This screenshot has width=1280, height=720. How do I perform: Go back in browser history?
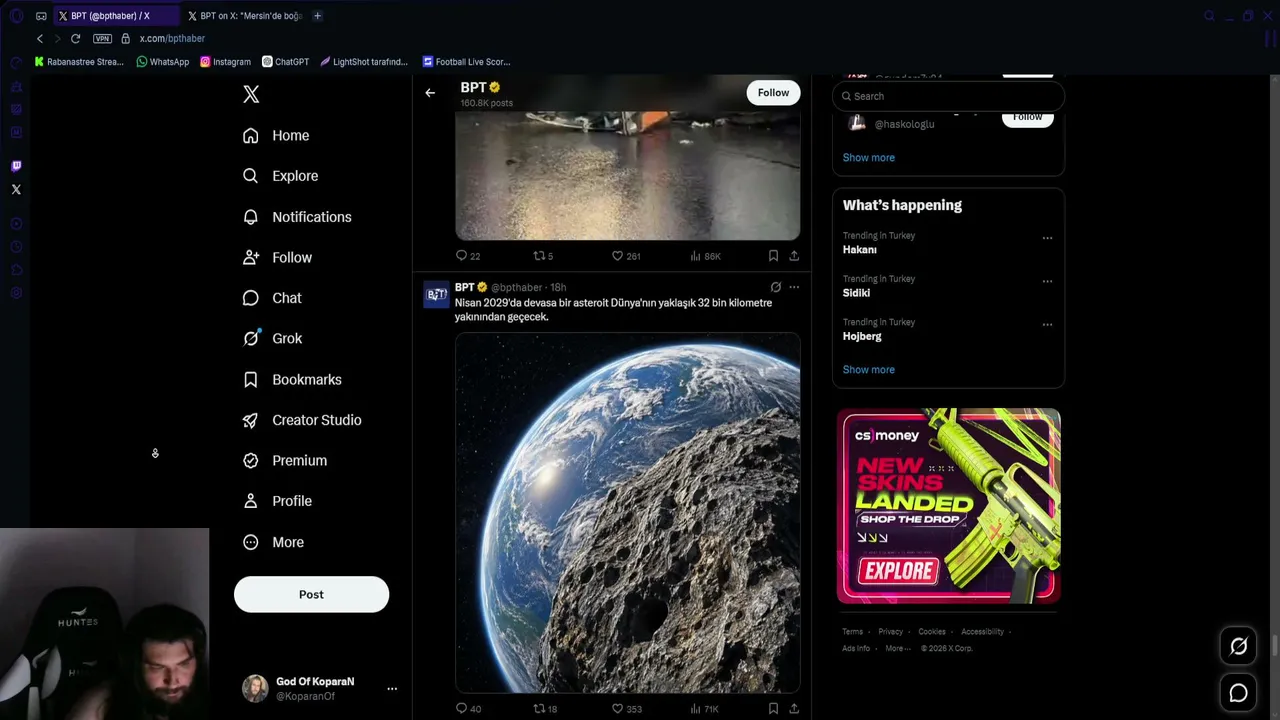tap(40, 39)
